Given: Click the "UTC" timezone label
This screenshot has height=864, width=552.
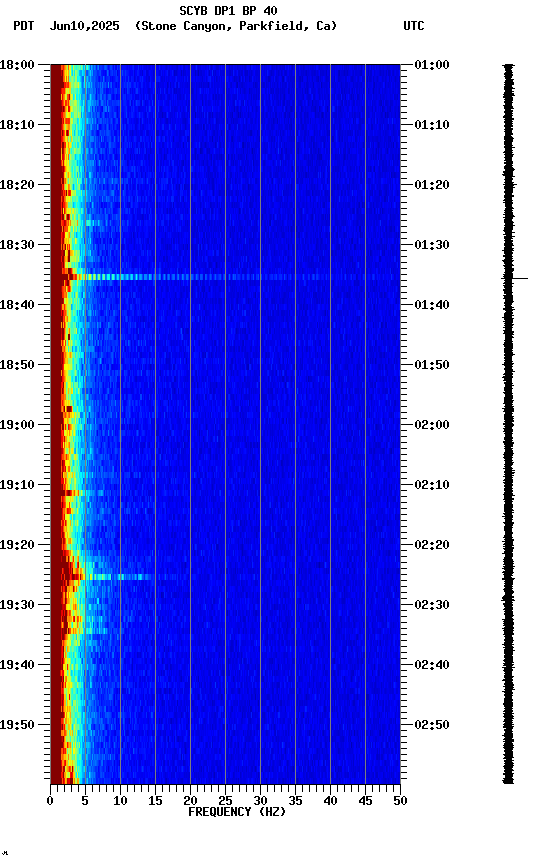Looking at the screenshot, I should pyautogui.click(x=414, y=26).
